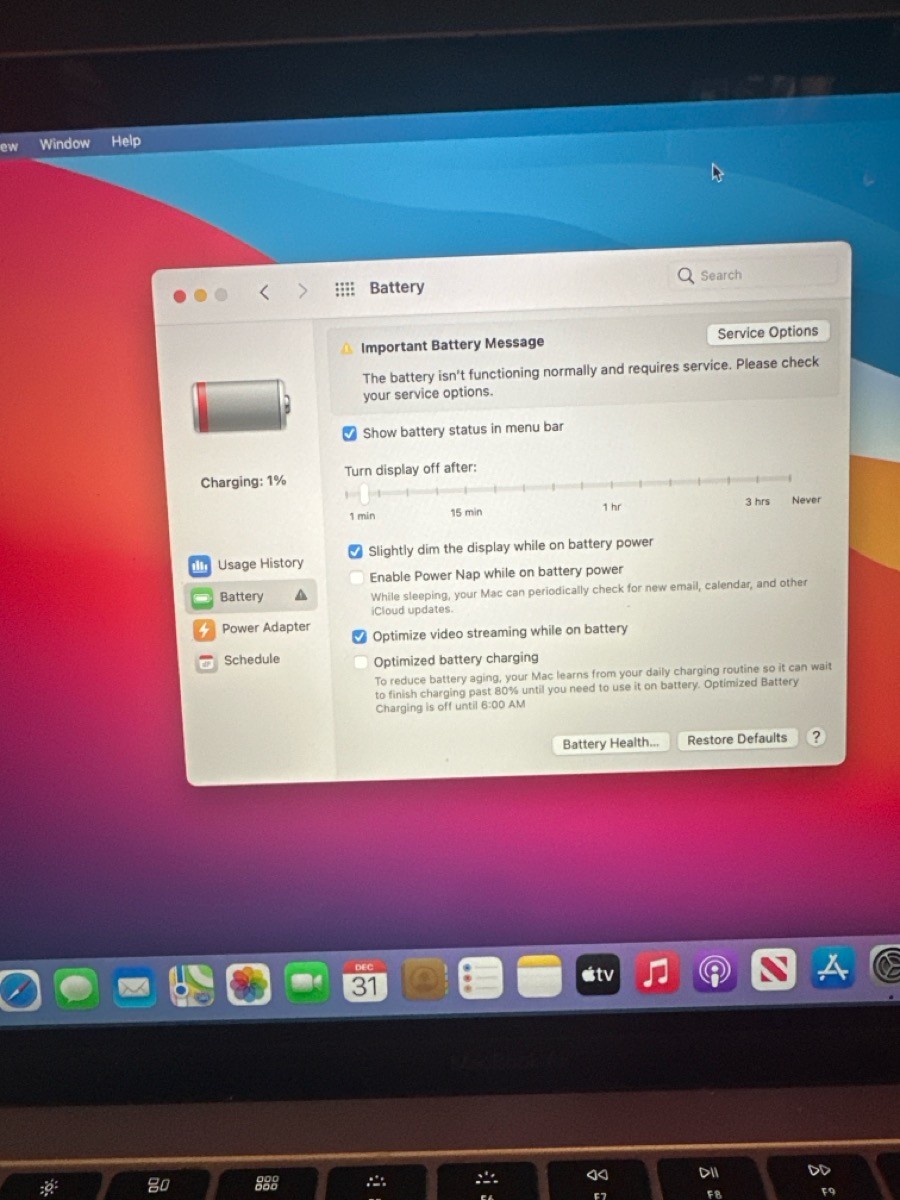Open Messages from the Dock

[76, 989]
